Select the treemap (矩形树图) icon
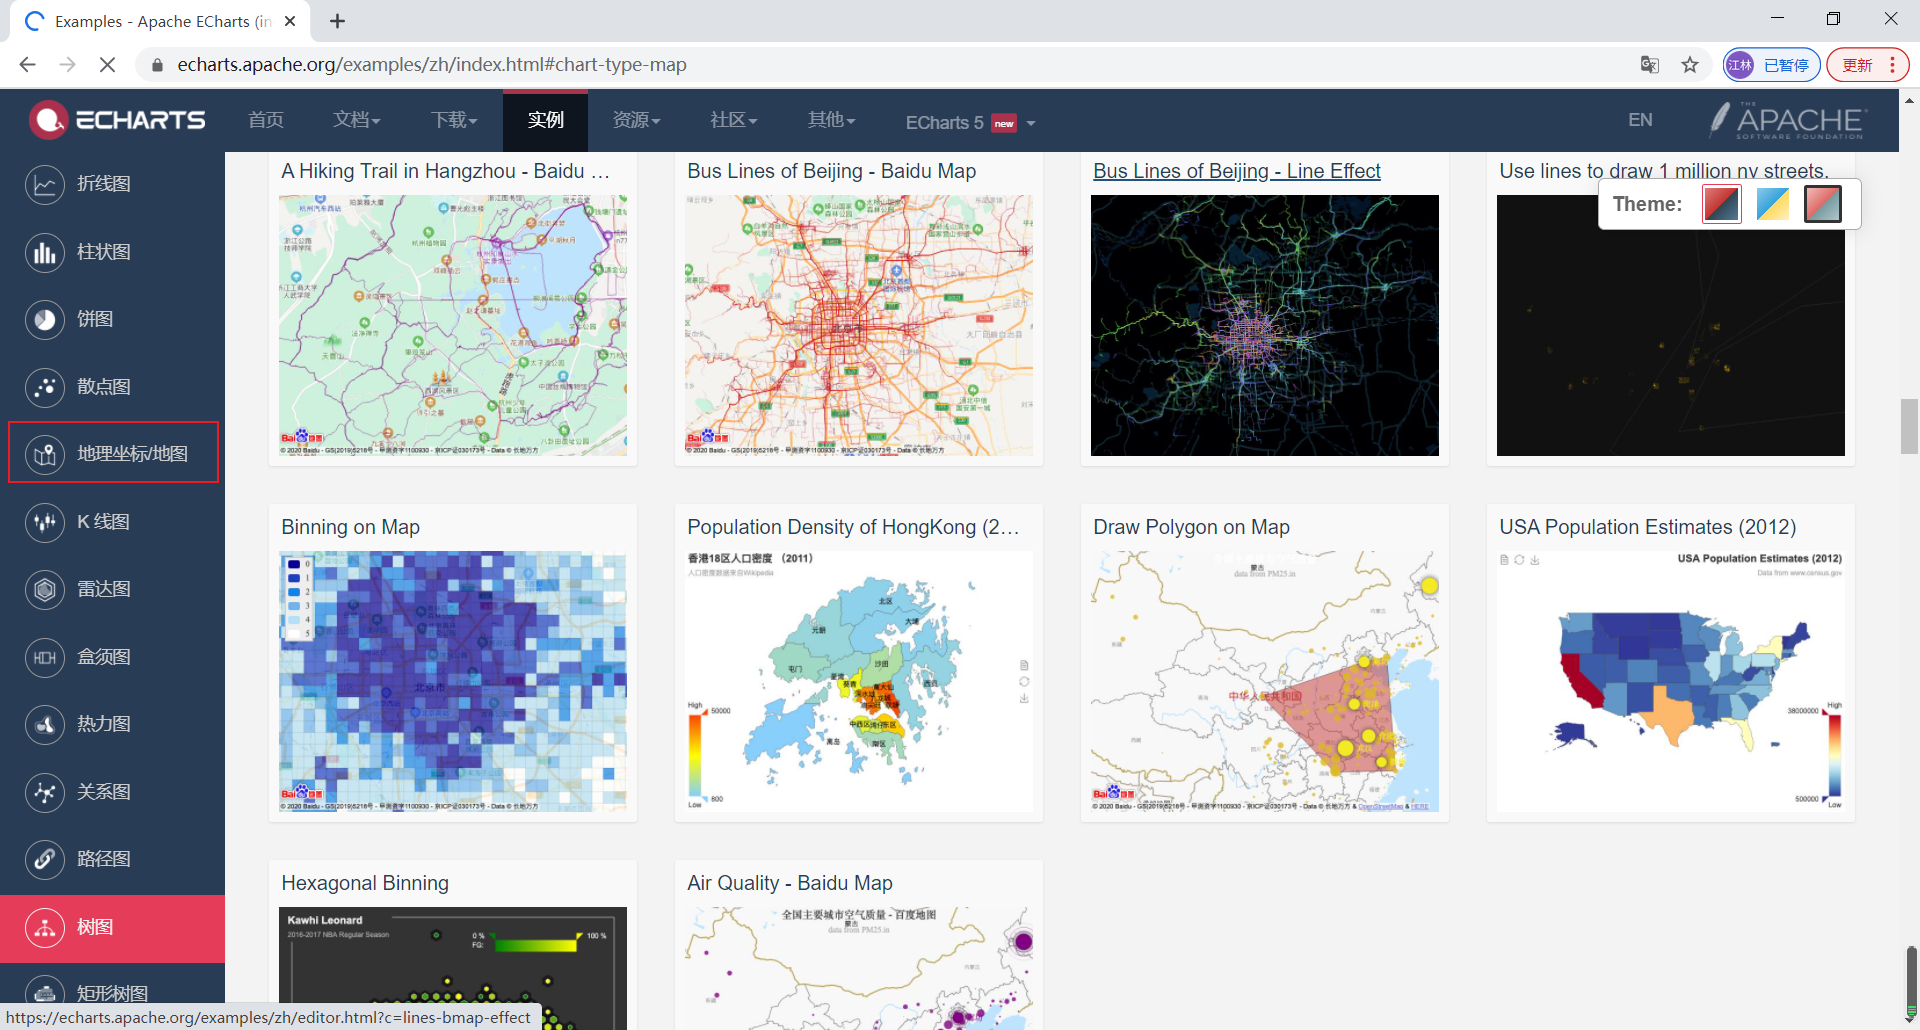The image size is (1920, 1030). click(x=45, y=993)
